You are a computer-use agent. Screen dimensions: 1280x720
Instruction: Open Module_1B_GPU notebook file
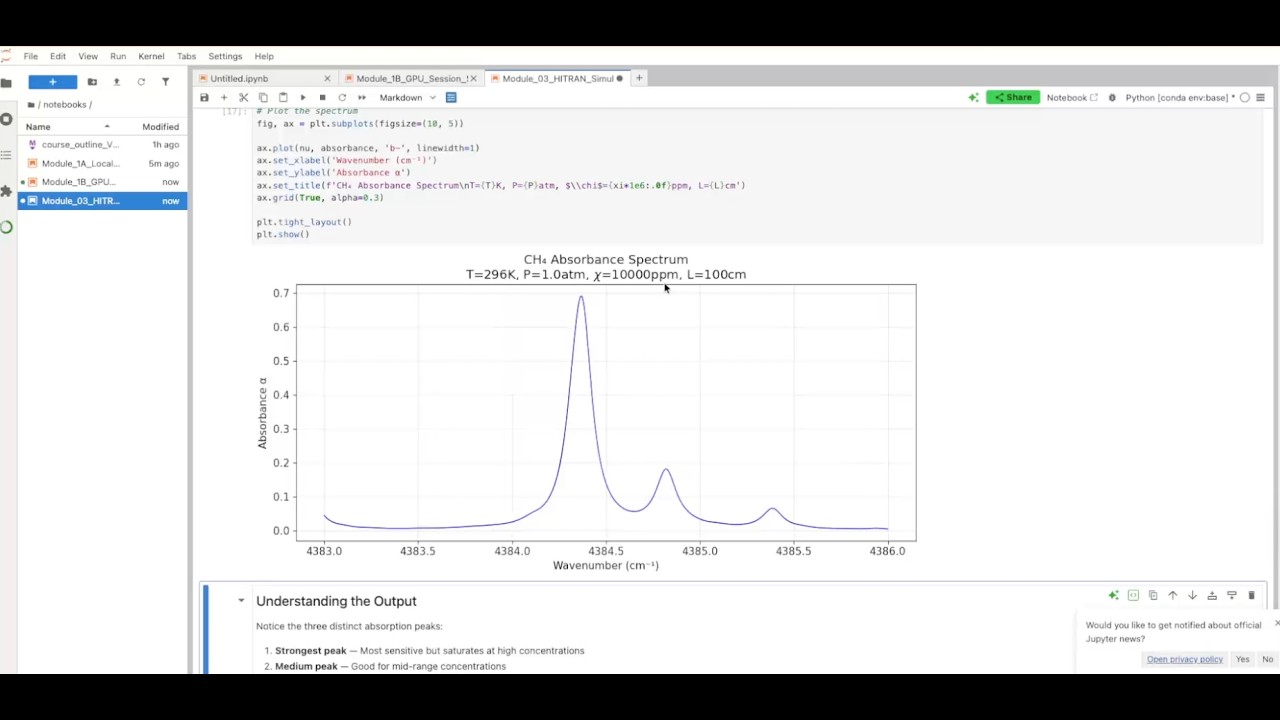coord(104,182)
